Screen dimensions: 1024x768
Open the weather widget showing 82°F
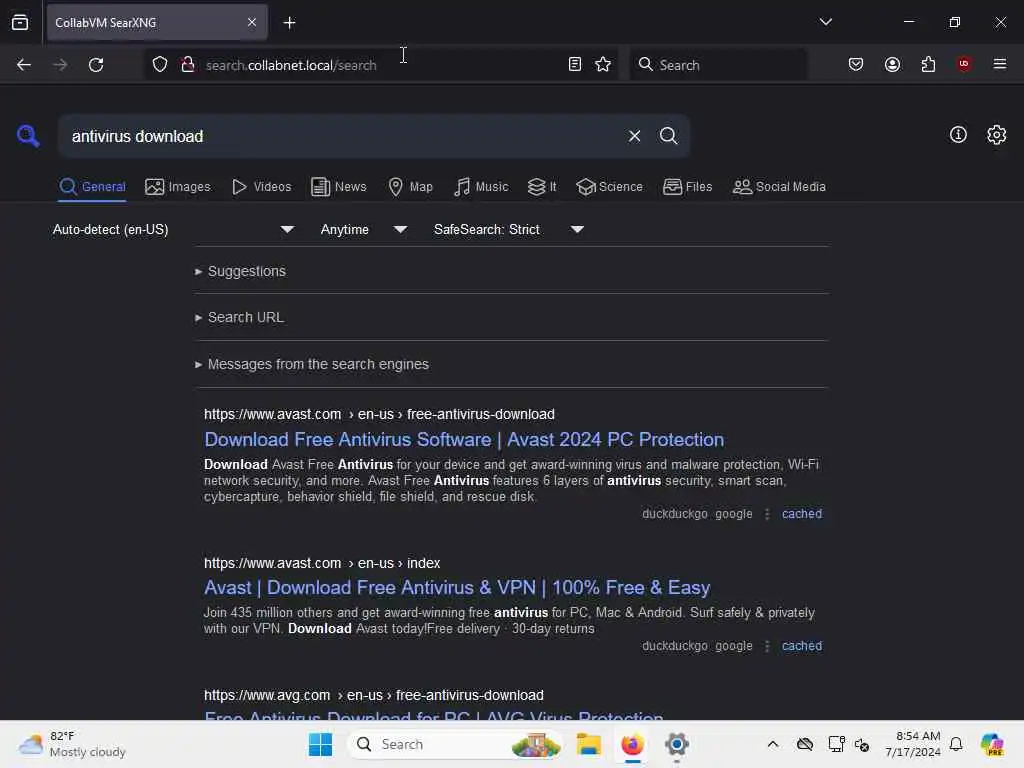[72, 744]
